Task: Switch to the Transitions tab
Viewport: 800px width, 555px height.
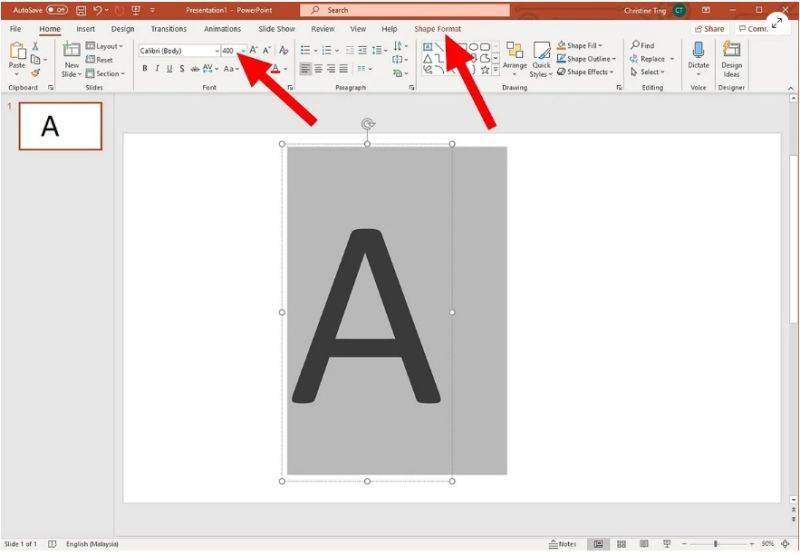Action: point(169,29)
